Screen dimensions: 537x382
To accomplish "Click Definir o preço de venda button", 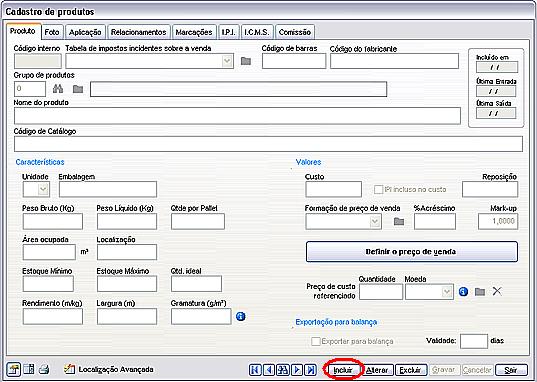I will [x=411, y=252].
